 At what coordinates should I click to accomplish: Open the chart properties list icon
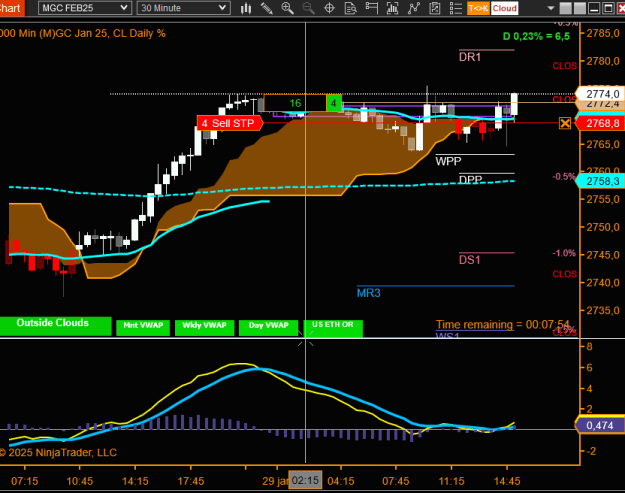[x=456, y=8]
